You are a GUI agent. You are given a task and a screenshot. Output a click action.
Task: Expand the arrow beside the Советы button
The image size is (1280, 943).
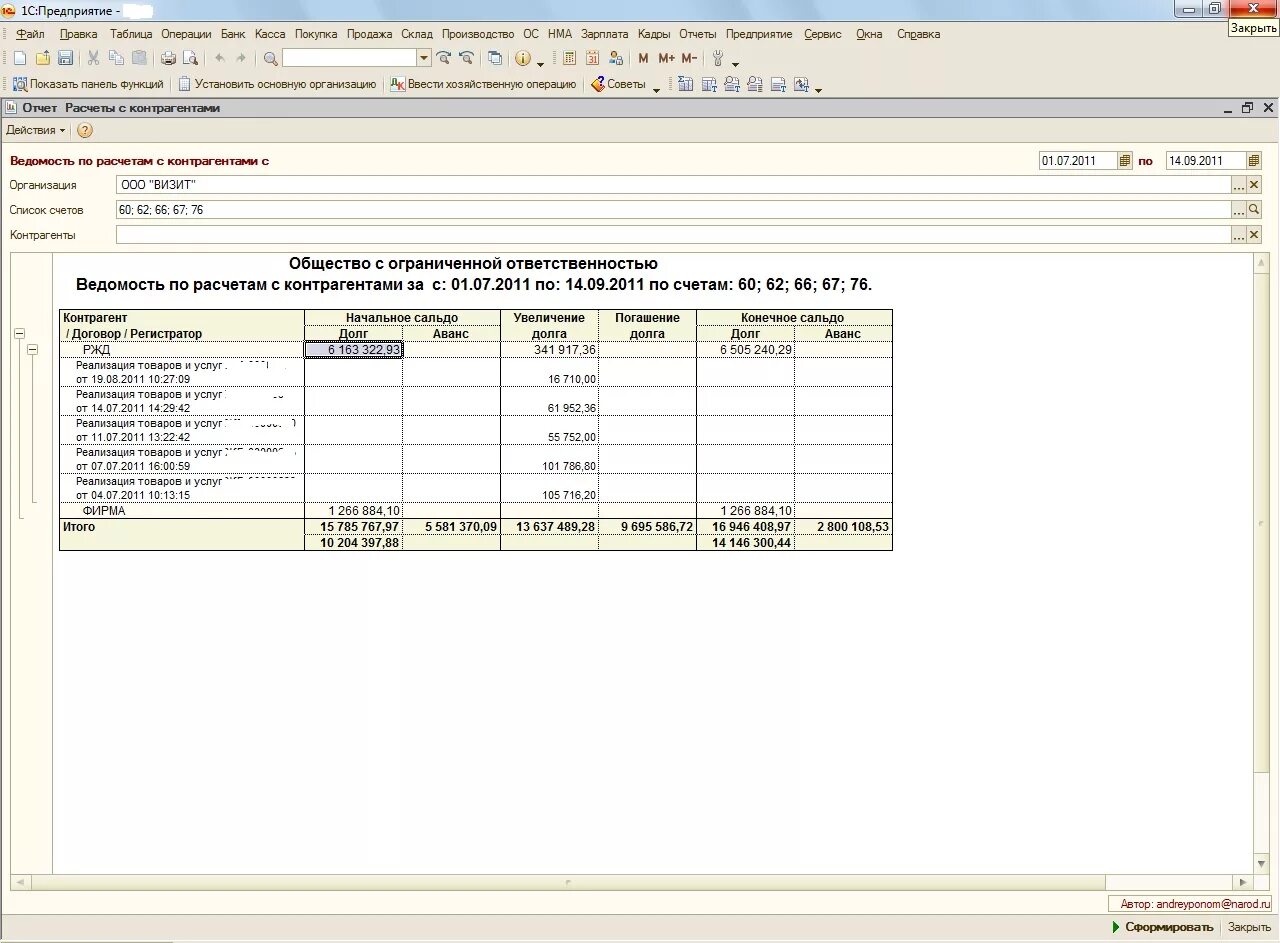point(656,88)
